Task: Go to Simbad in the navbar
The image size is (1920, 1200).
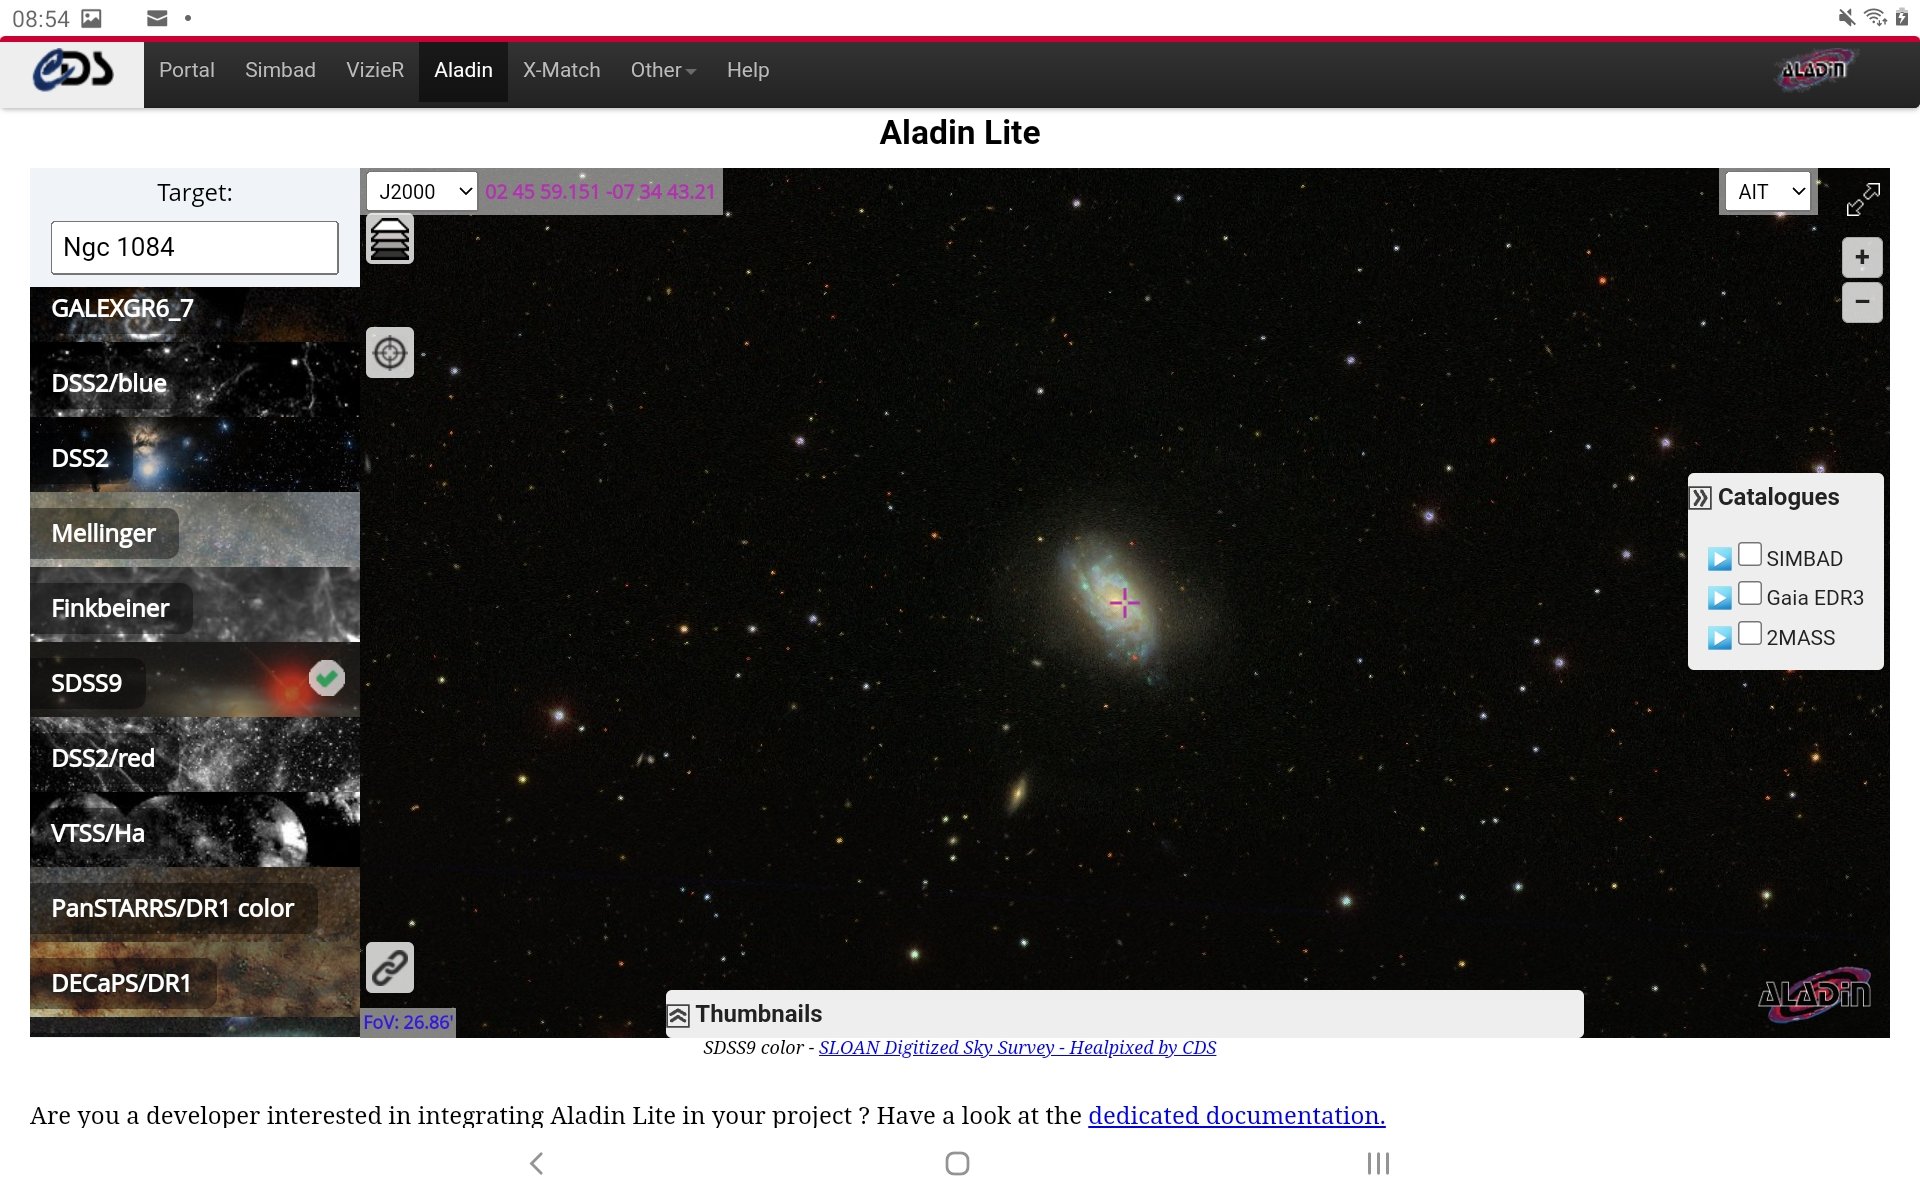Action: (280, 70)
